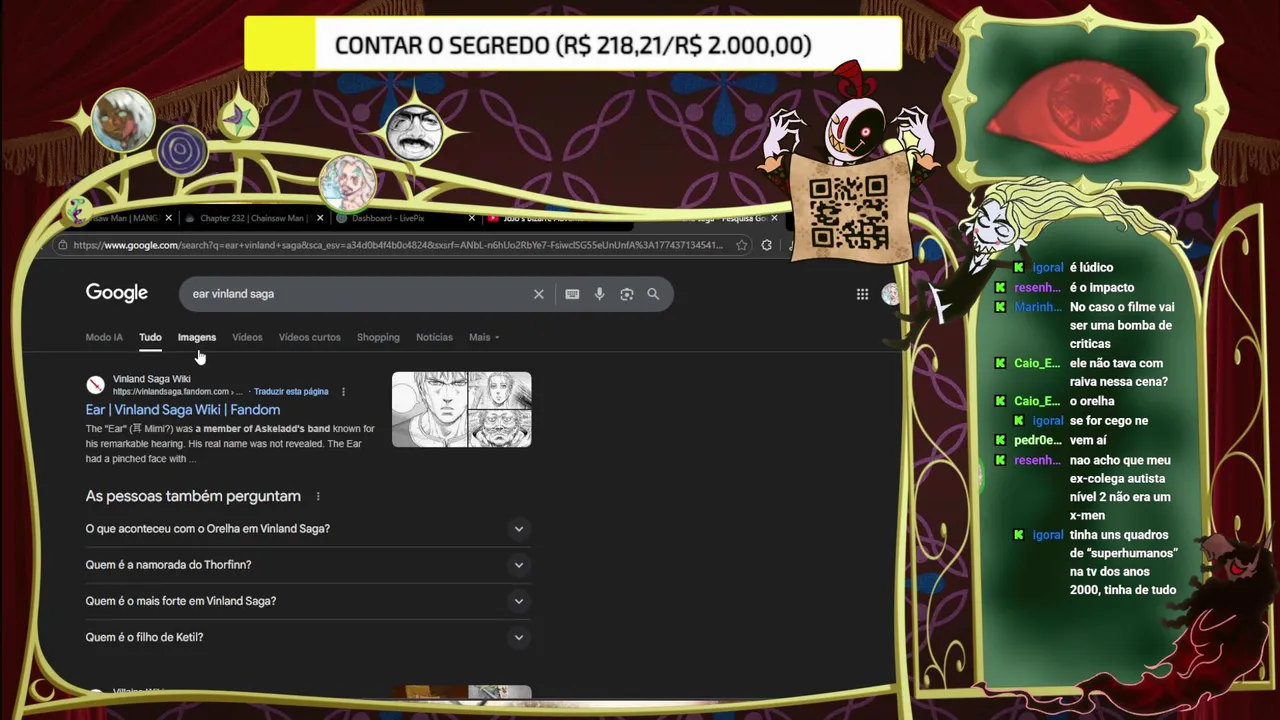
Task: Open the on-screen keyboard input tool
Action: tap(572, 294)
